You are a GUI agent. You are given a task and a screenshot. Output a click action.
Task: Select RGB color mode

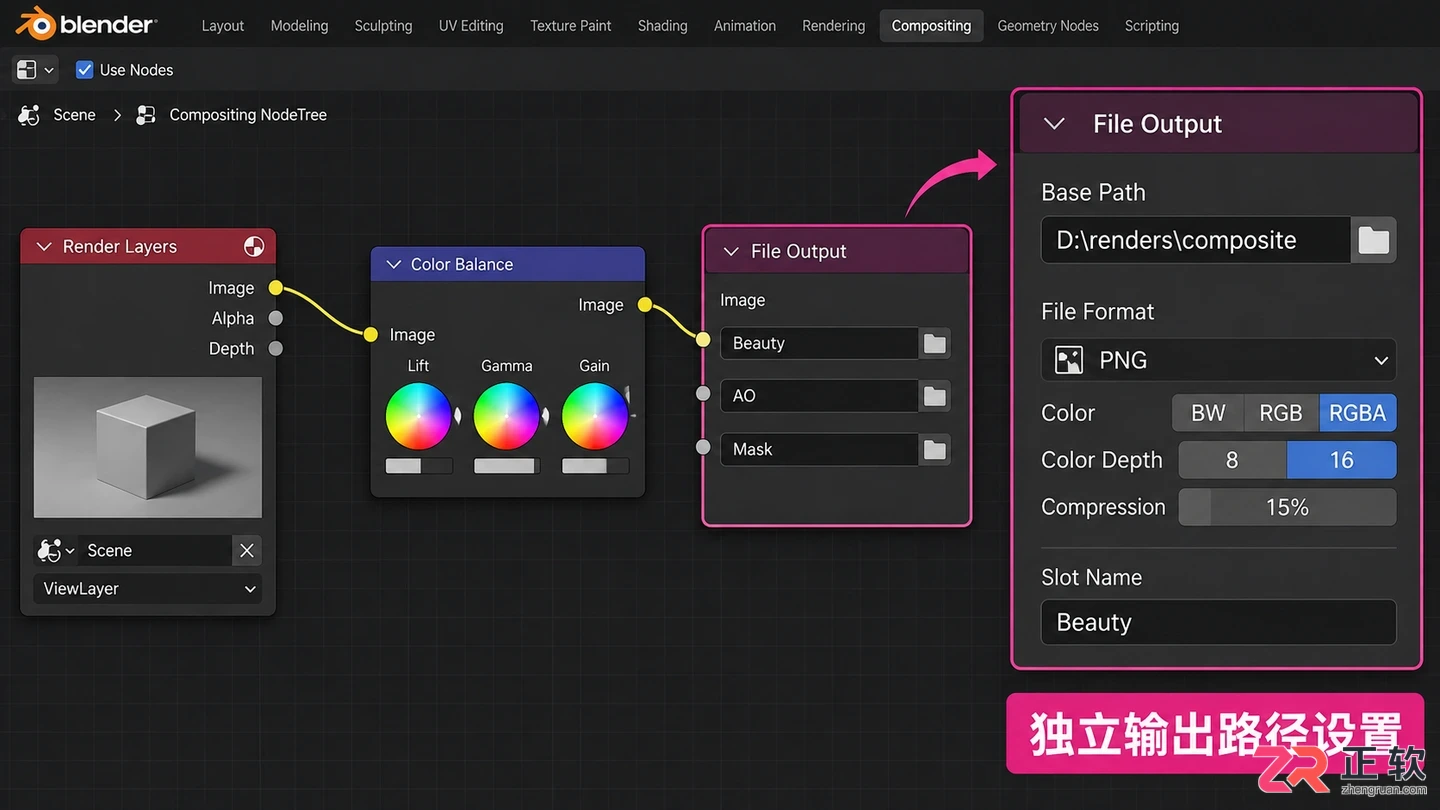pos(1281,413)
